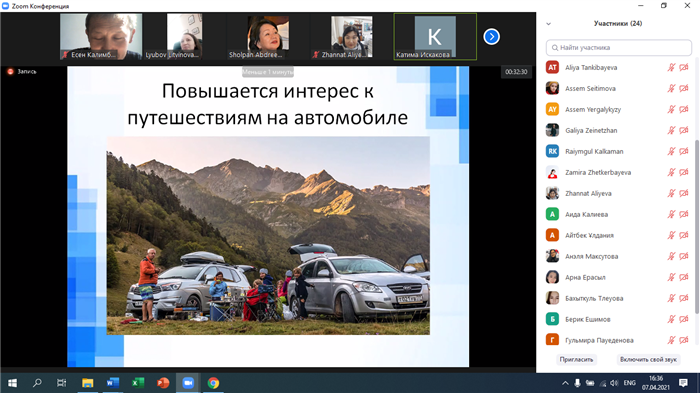Click the participants list scrollbar

[697, 227]
